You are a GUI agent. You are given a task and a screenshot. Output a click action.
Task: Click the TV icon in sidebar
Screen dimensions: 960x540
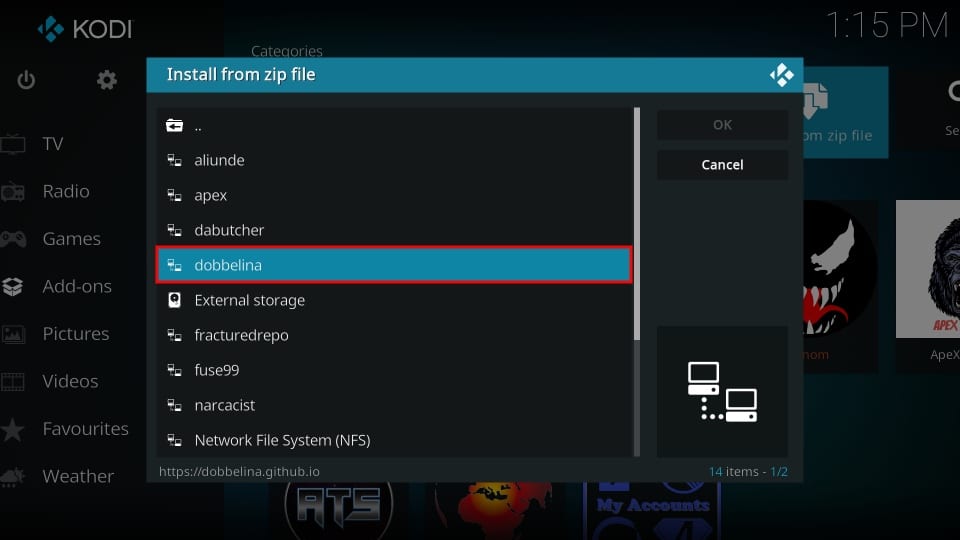tap(13, 144)
